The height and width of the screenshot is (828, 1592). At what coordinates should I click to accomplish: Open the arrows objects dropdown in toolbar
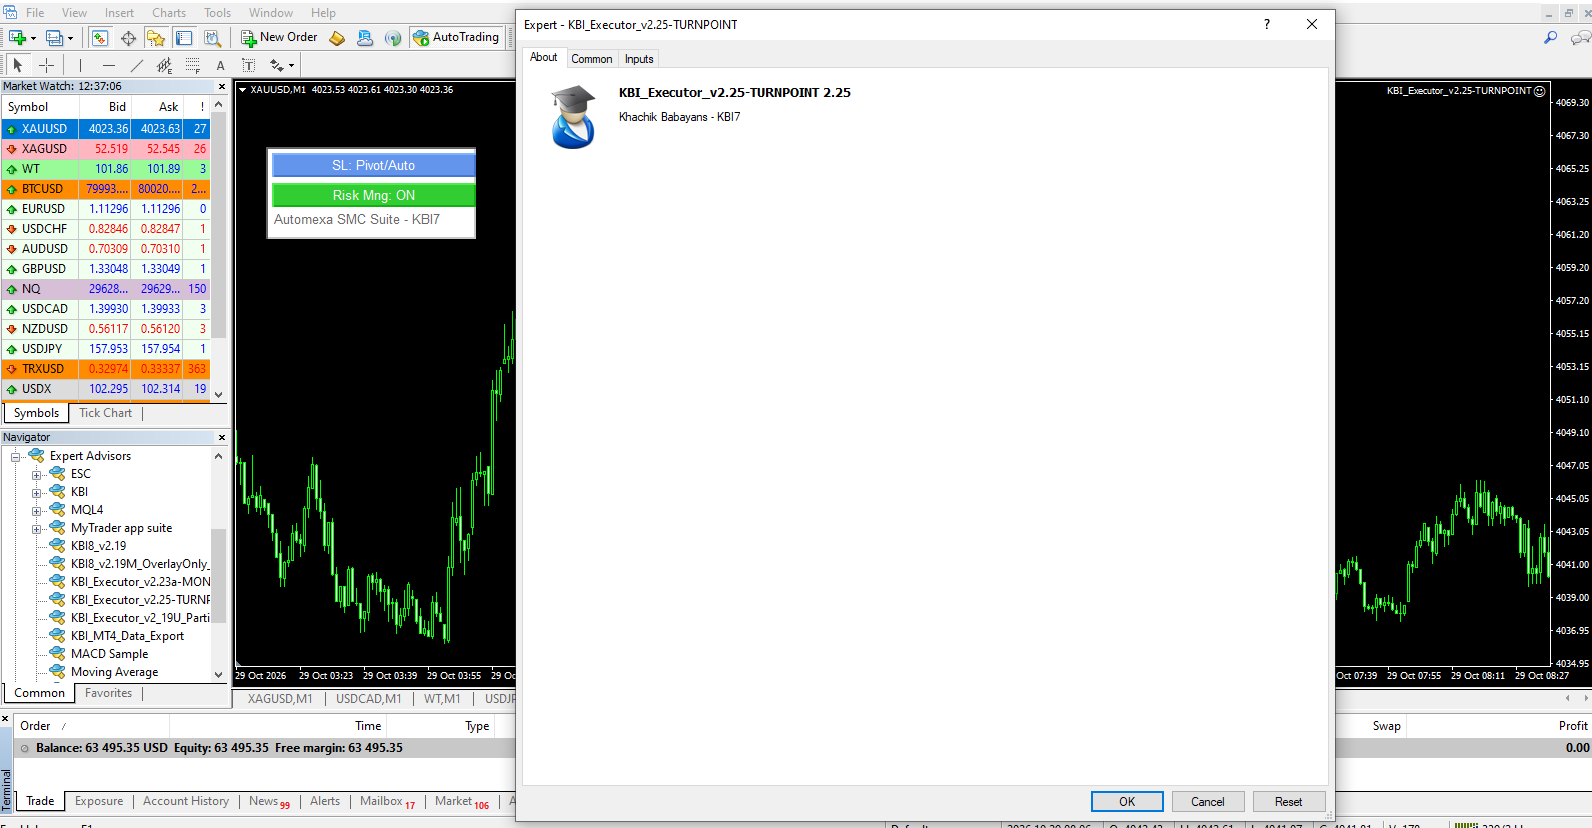pos(291,66)
